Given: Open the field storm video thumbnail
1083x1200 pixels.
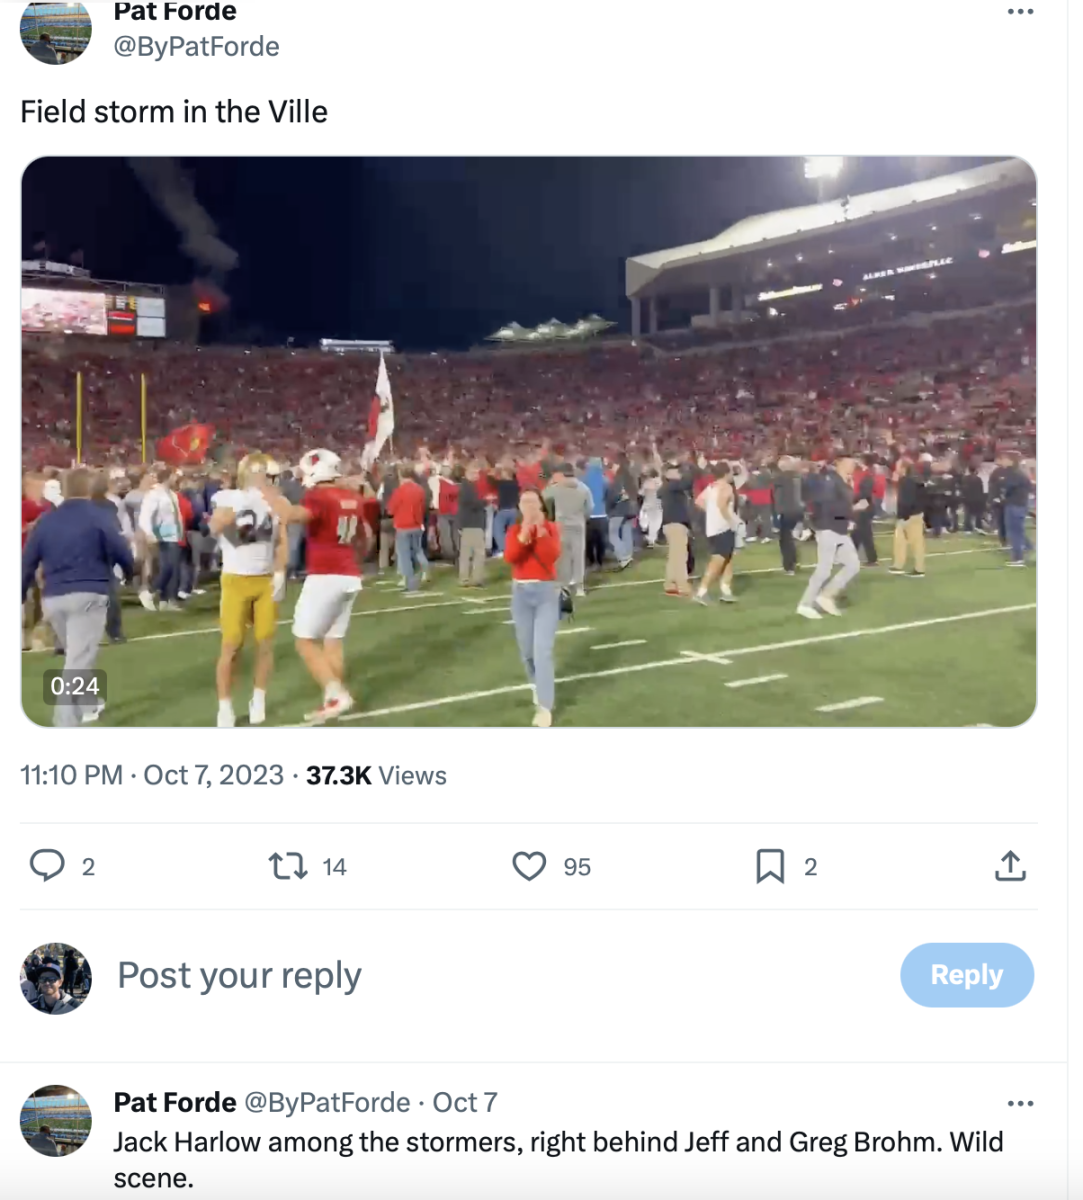Looking at the screenshot, I should 529,440.
